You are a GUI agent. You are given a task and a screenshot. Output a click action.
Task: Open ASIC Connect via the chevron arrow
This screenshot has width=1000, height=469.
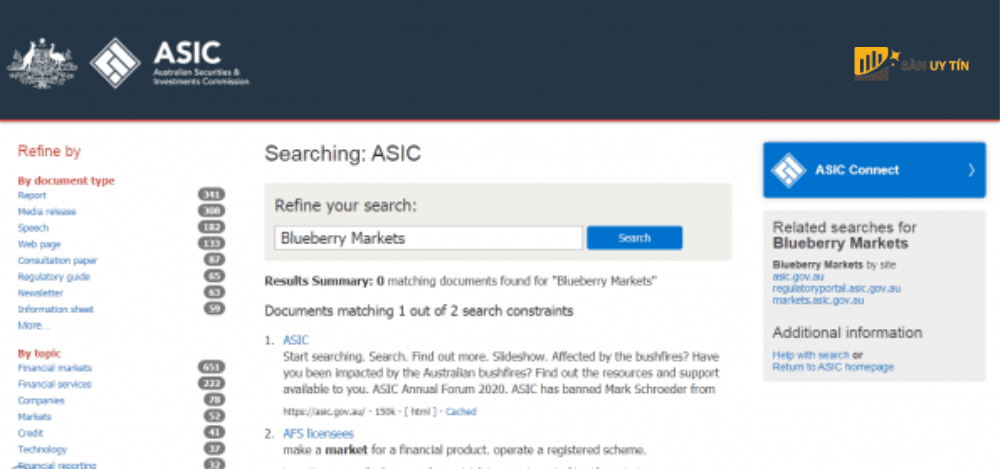click(x=971, y=170)
